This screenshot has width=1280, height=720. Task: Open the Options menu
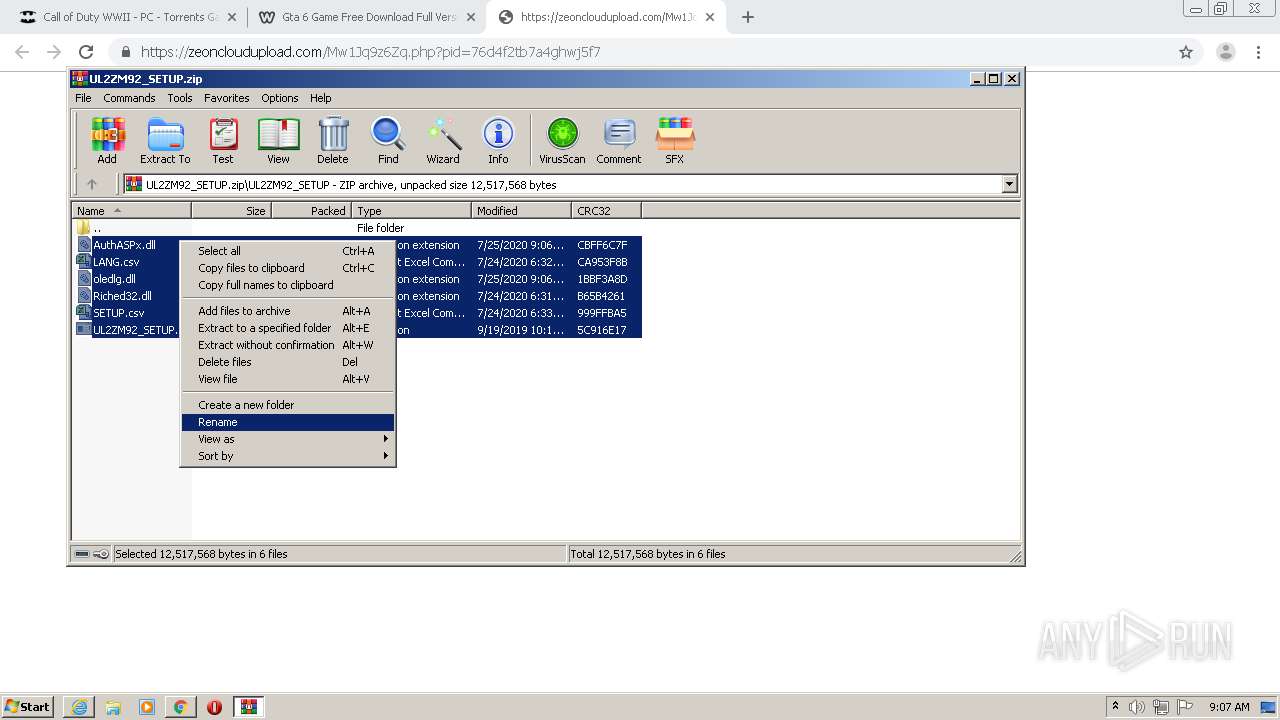[280, 98]
